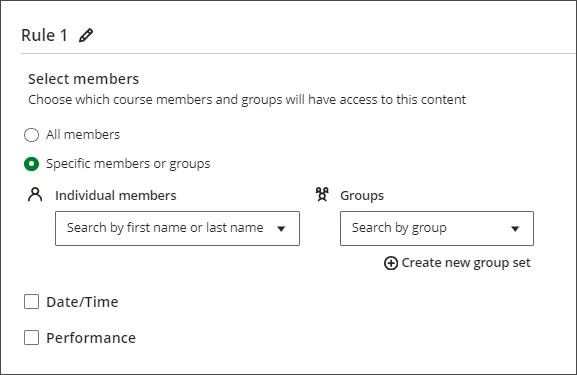Image resolution: width=577 pixels, height=375 pixels.
Task: Click the Groups label text
Action: (362, 195)
